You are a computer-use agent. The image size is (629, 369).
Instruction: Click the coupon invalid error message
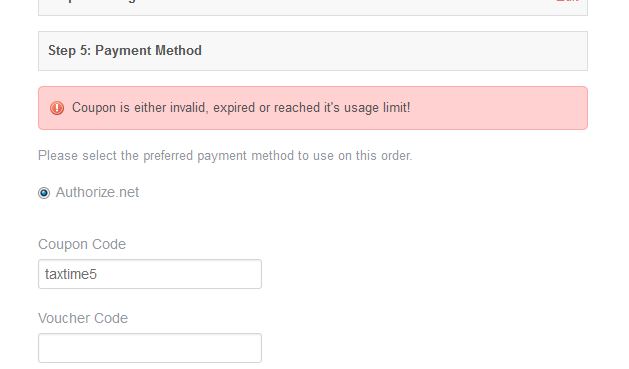point(241,107)
